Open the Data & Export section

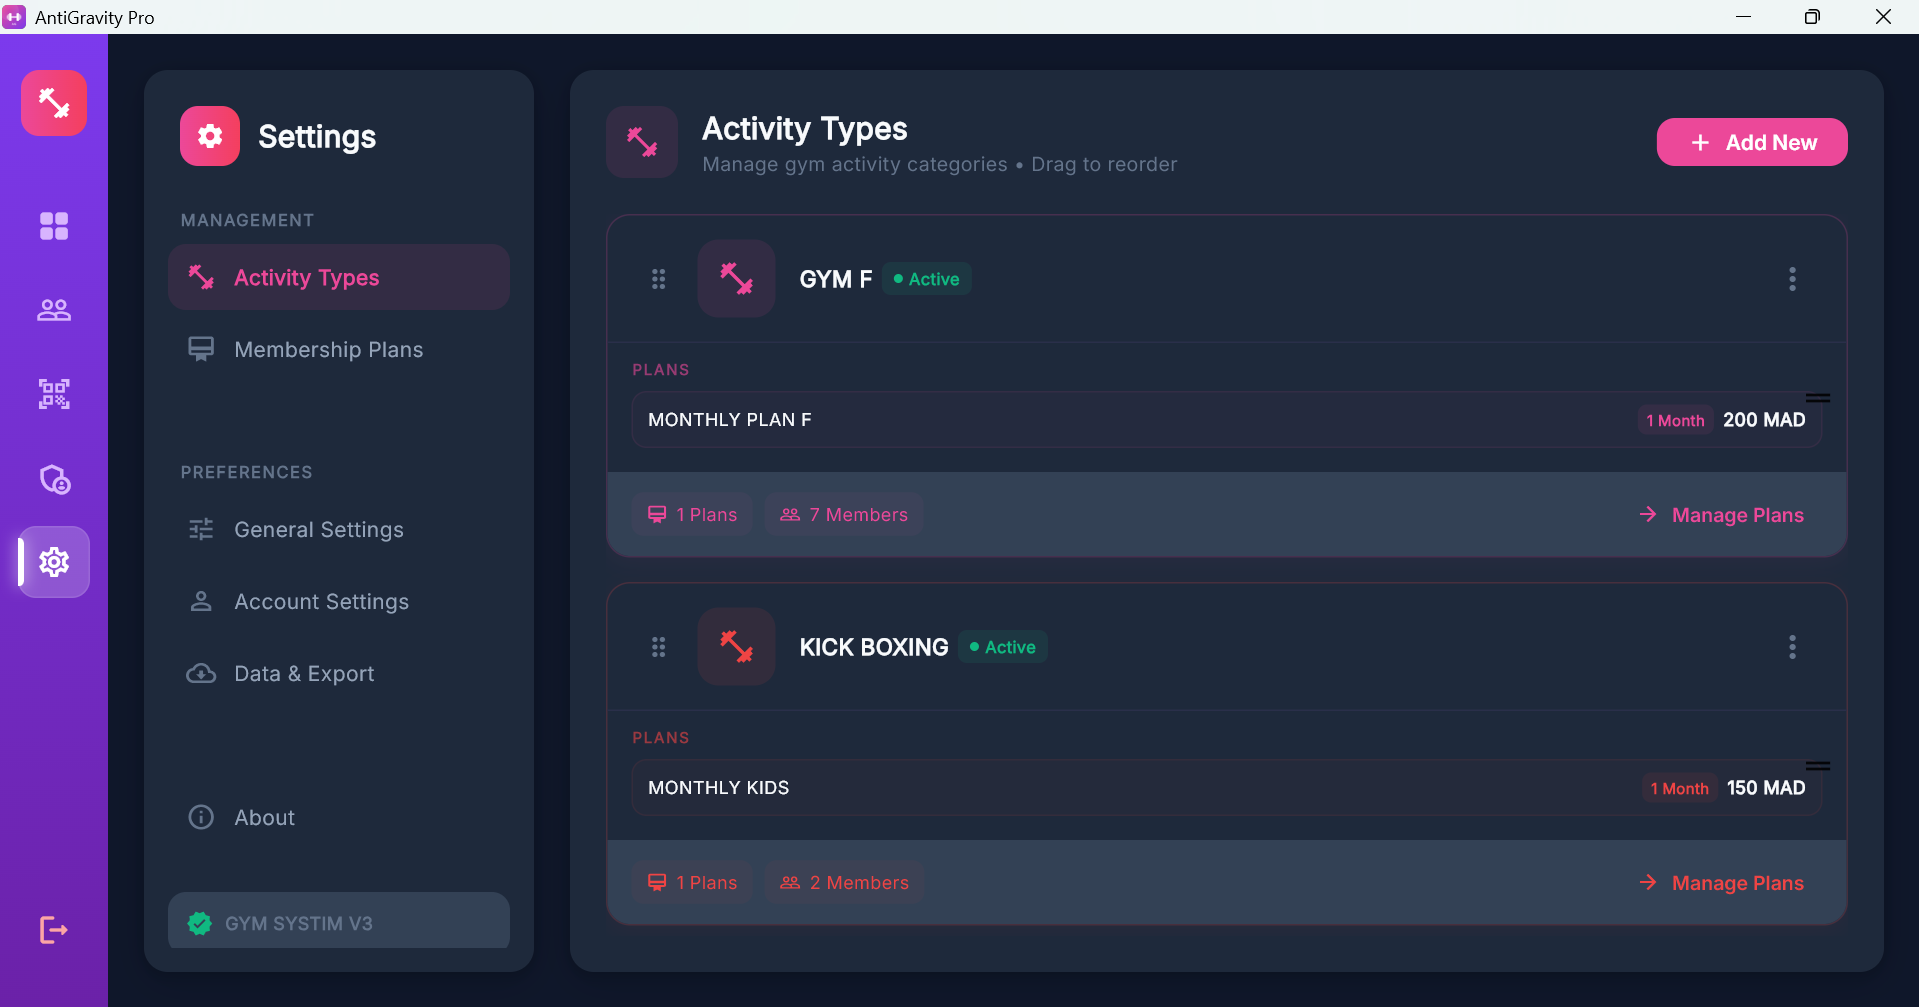[x=304, y=674]
